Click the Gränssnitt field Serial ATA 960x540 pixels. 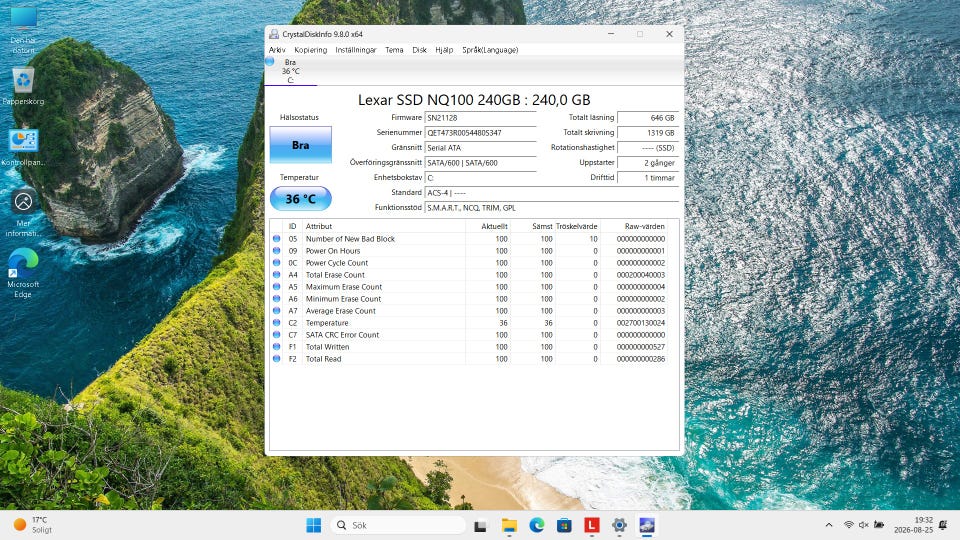481,148
